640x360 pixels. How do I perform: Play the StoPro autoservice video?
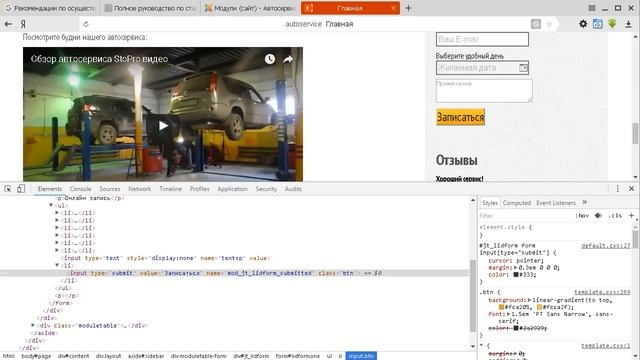163,126
